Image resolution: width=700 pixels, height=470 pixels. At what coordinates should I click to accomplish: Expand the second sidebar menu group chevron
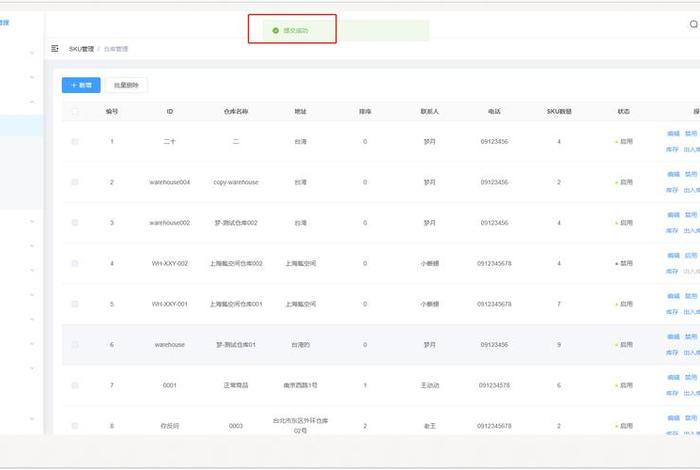pyautogui.click(x=32, y=77)
